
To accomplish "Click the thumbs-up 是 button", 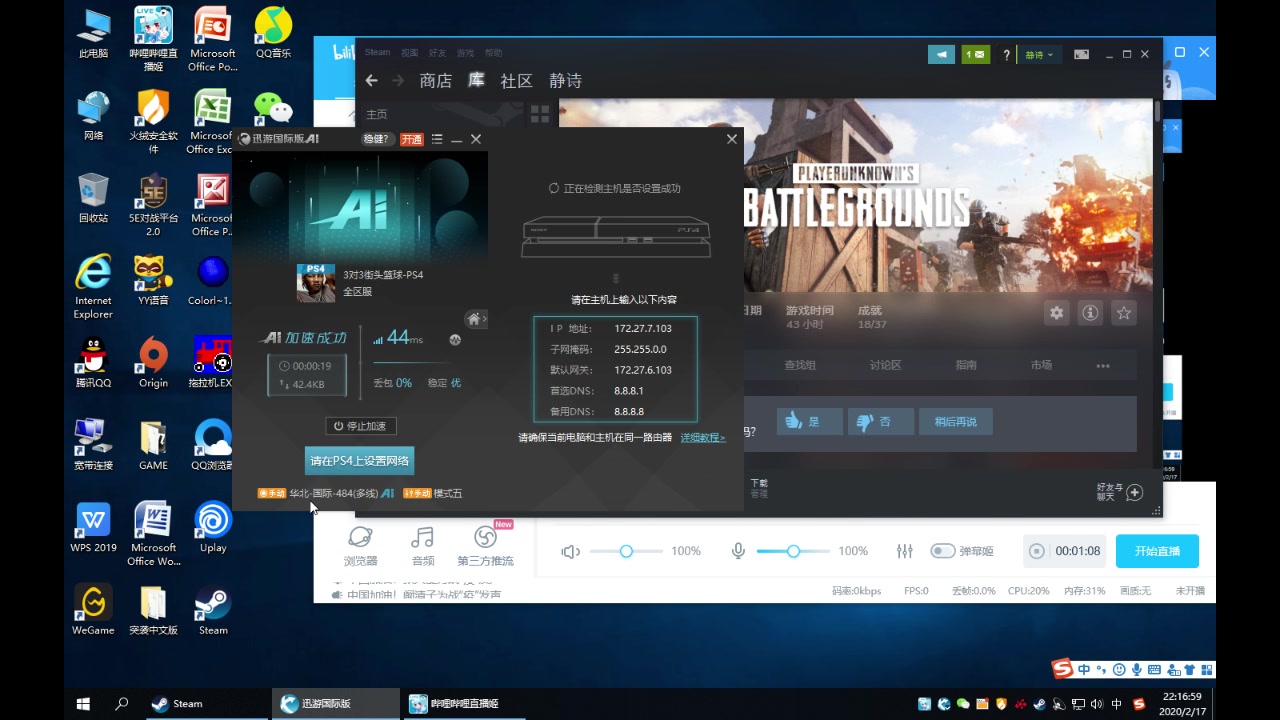I will pyautogui.click(x=808, y=422).
